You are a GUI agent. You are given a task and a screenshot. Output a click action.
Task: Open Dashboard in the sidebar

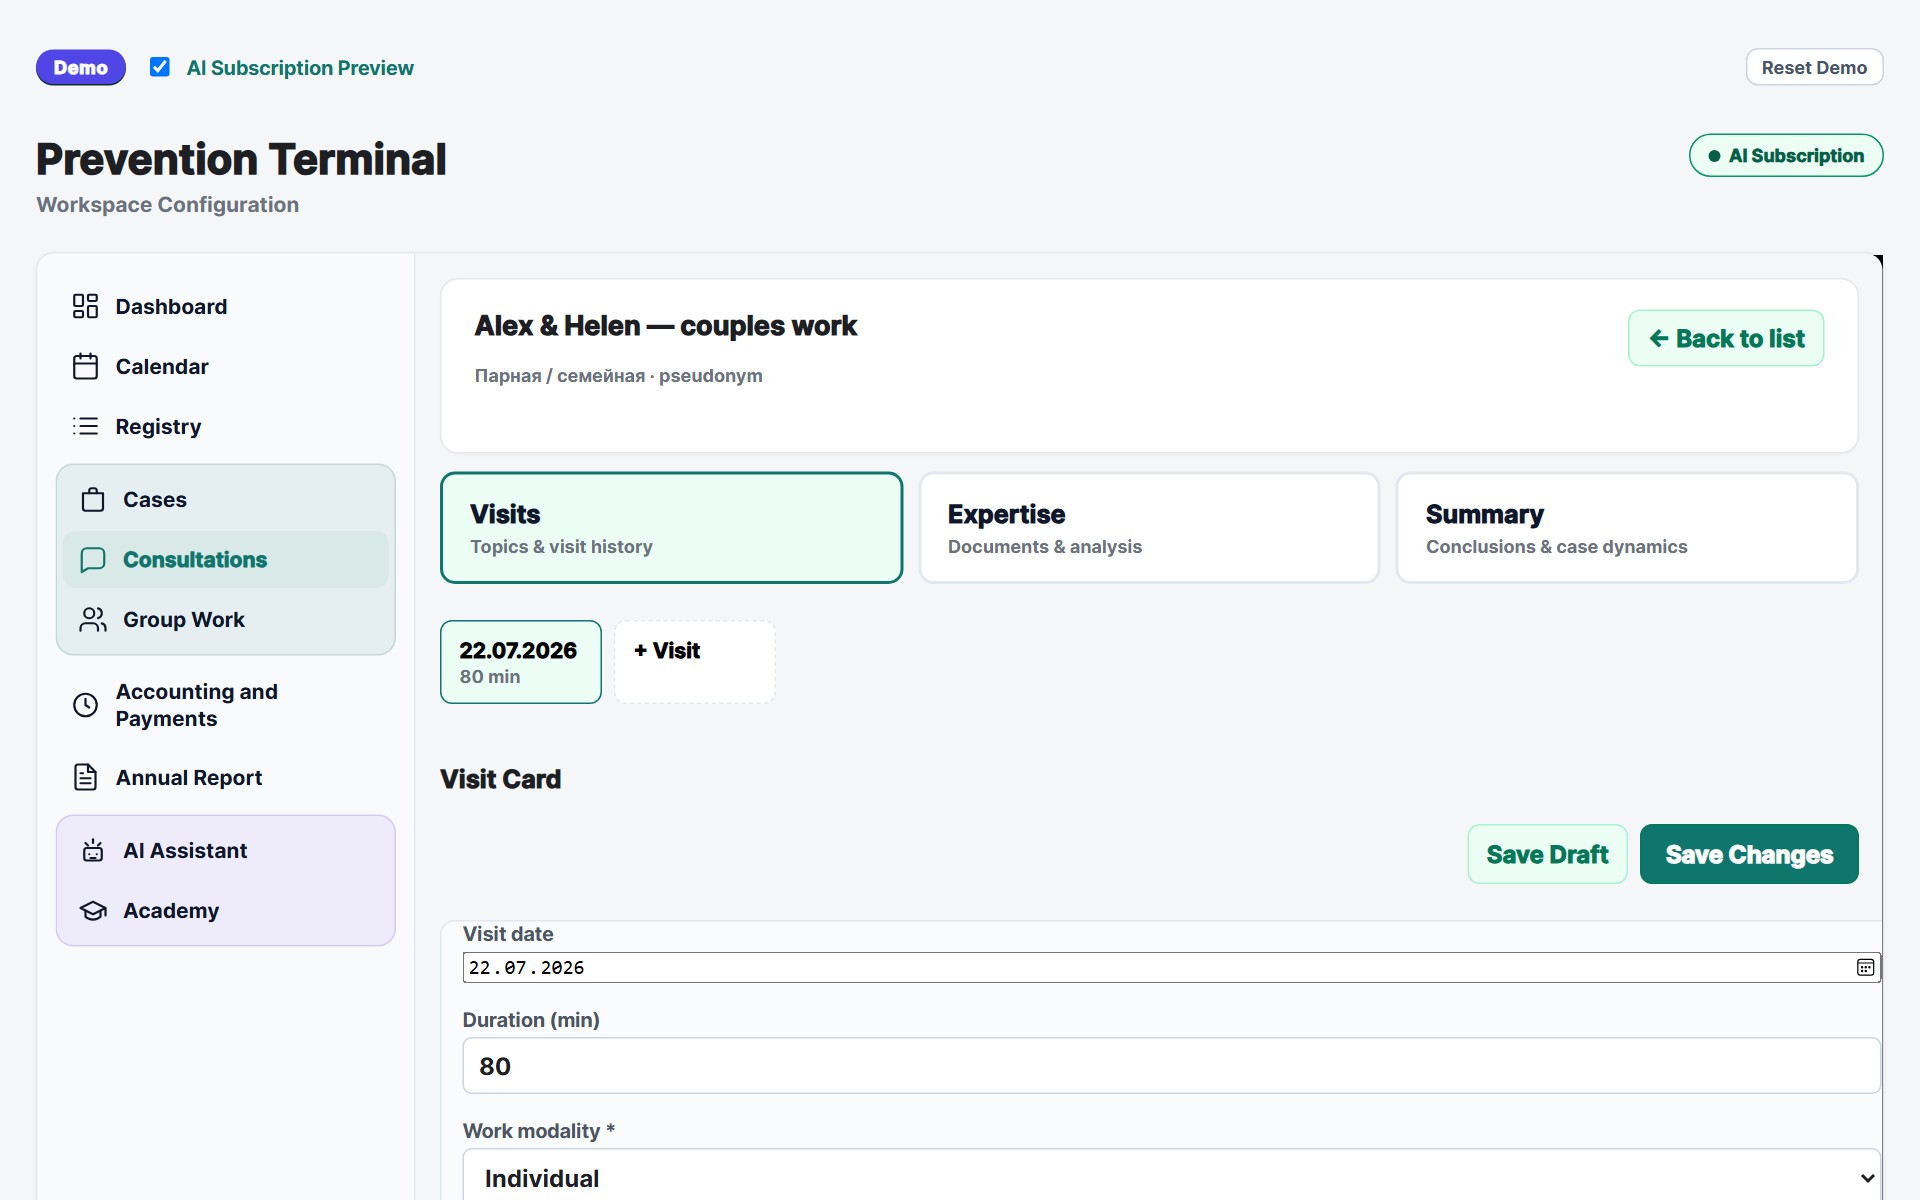(x=225, y=306)
